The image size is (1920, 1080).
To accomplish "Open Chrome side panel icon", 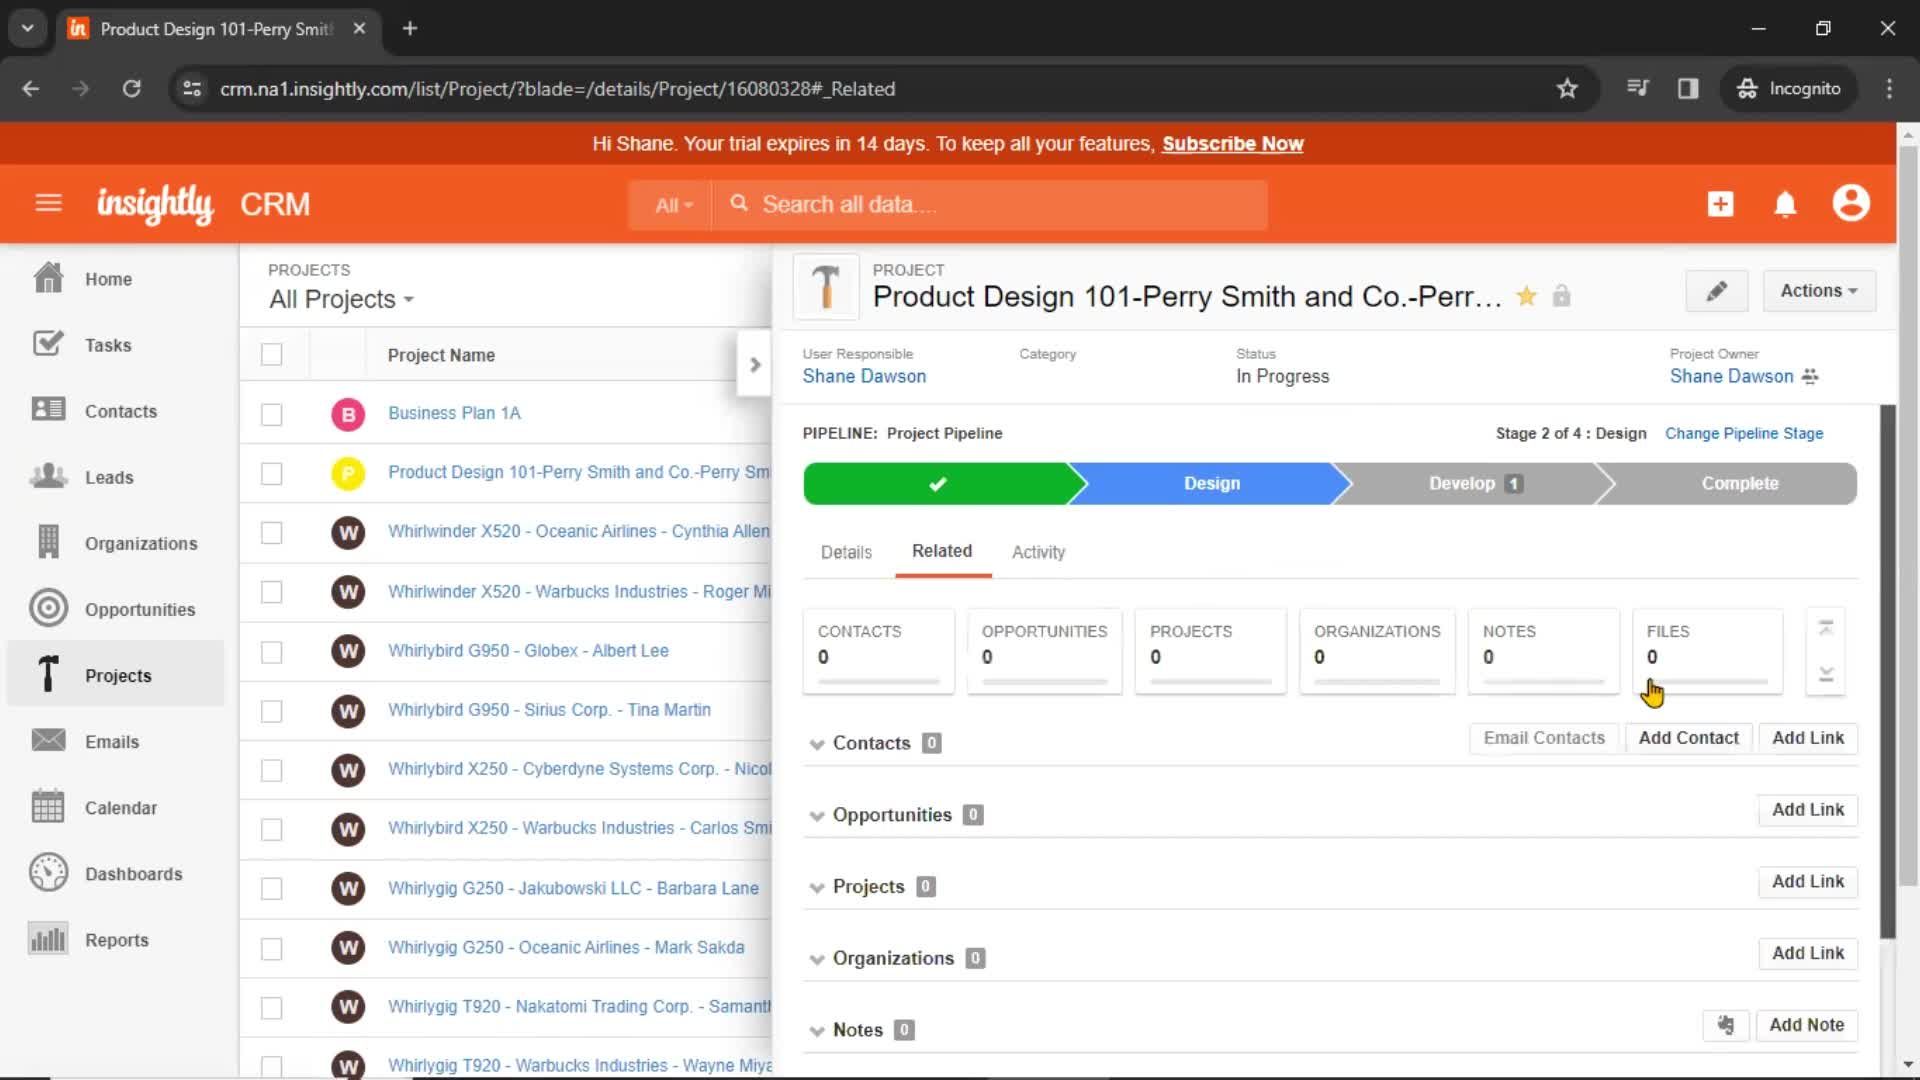I will pos(1688,88).
